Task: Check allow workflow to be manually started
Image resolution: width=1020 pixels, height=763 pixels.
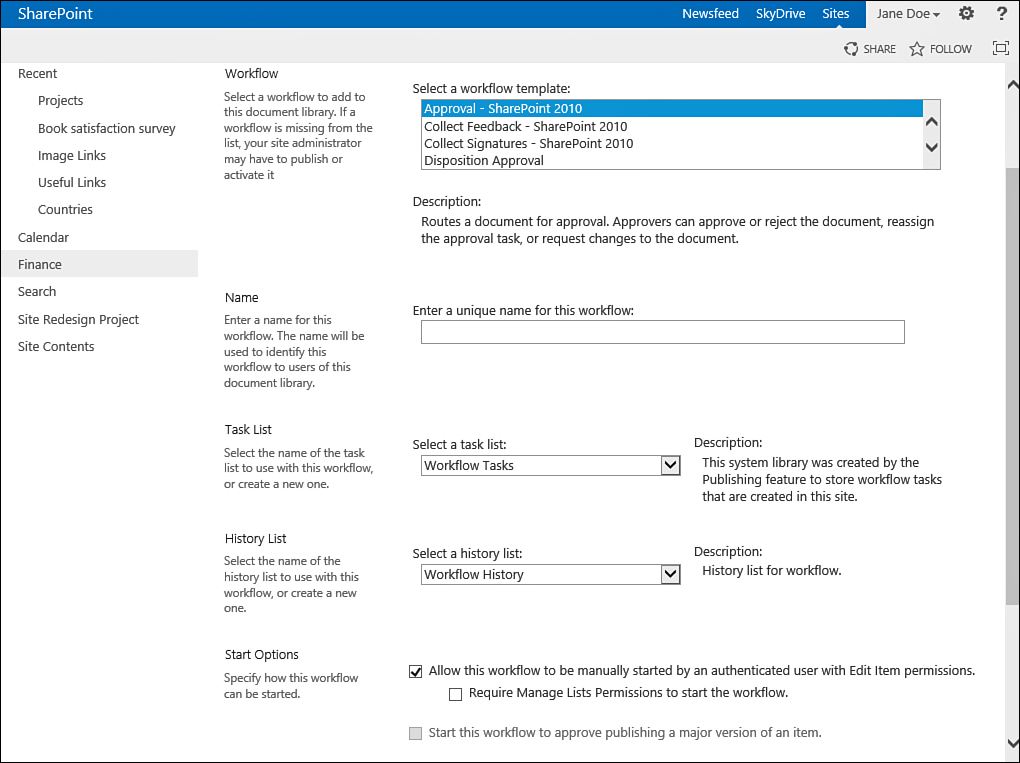Action: coord(416,671)
